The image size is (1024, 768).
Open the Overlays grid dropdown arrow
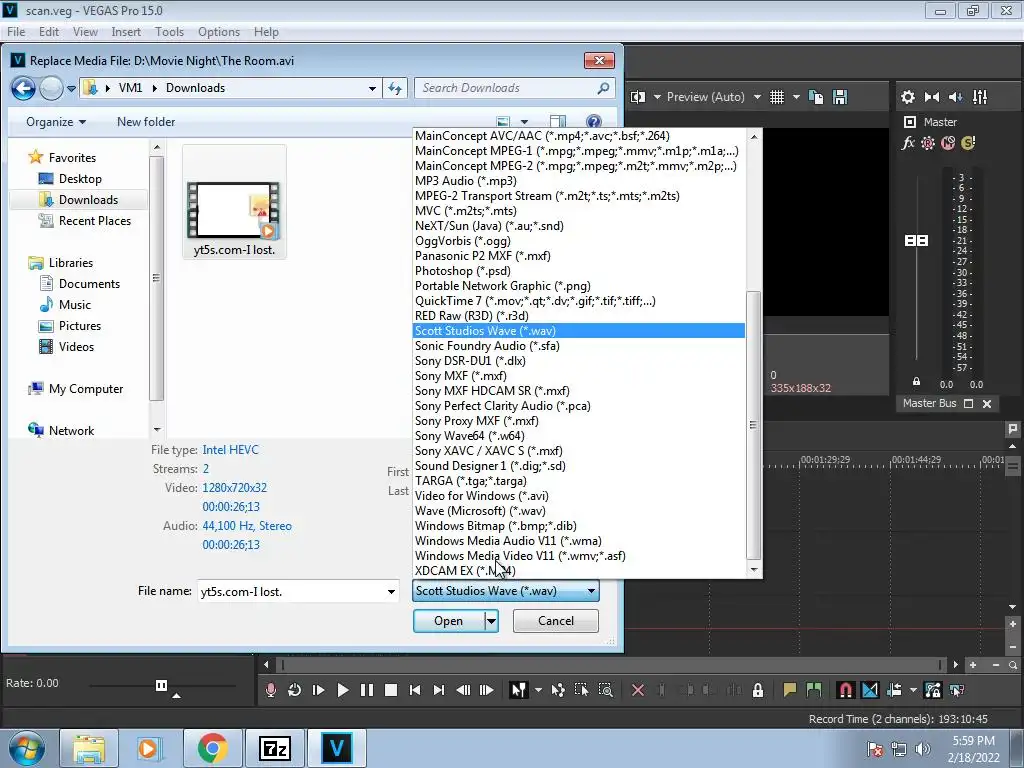796,97
